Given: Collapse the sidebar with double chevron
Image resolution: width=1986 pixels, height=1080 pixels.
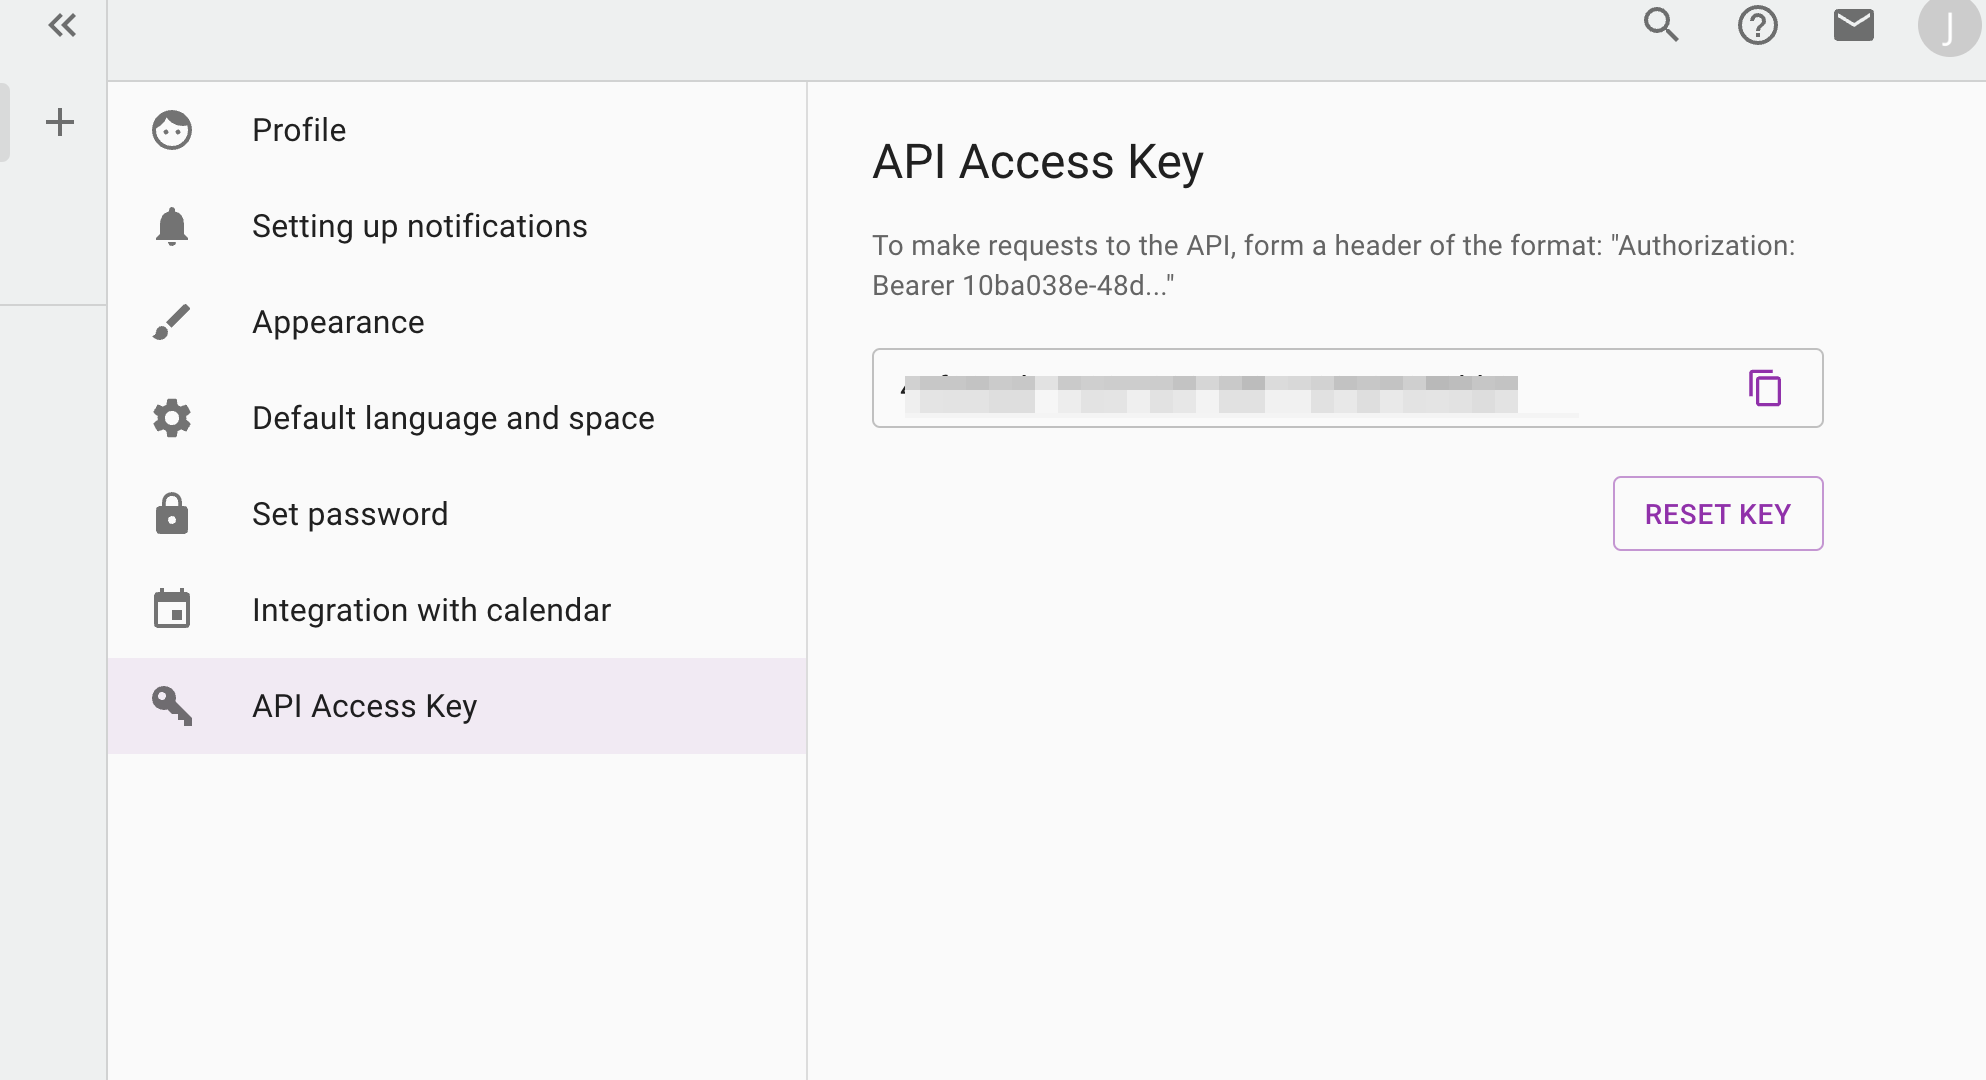Looking at the screenshot, I should click(62, 25).
